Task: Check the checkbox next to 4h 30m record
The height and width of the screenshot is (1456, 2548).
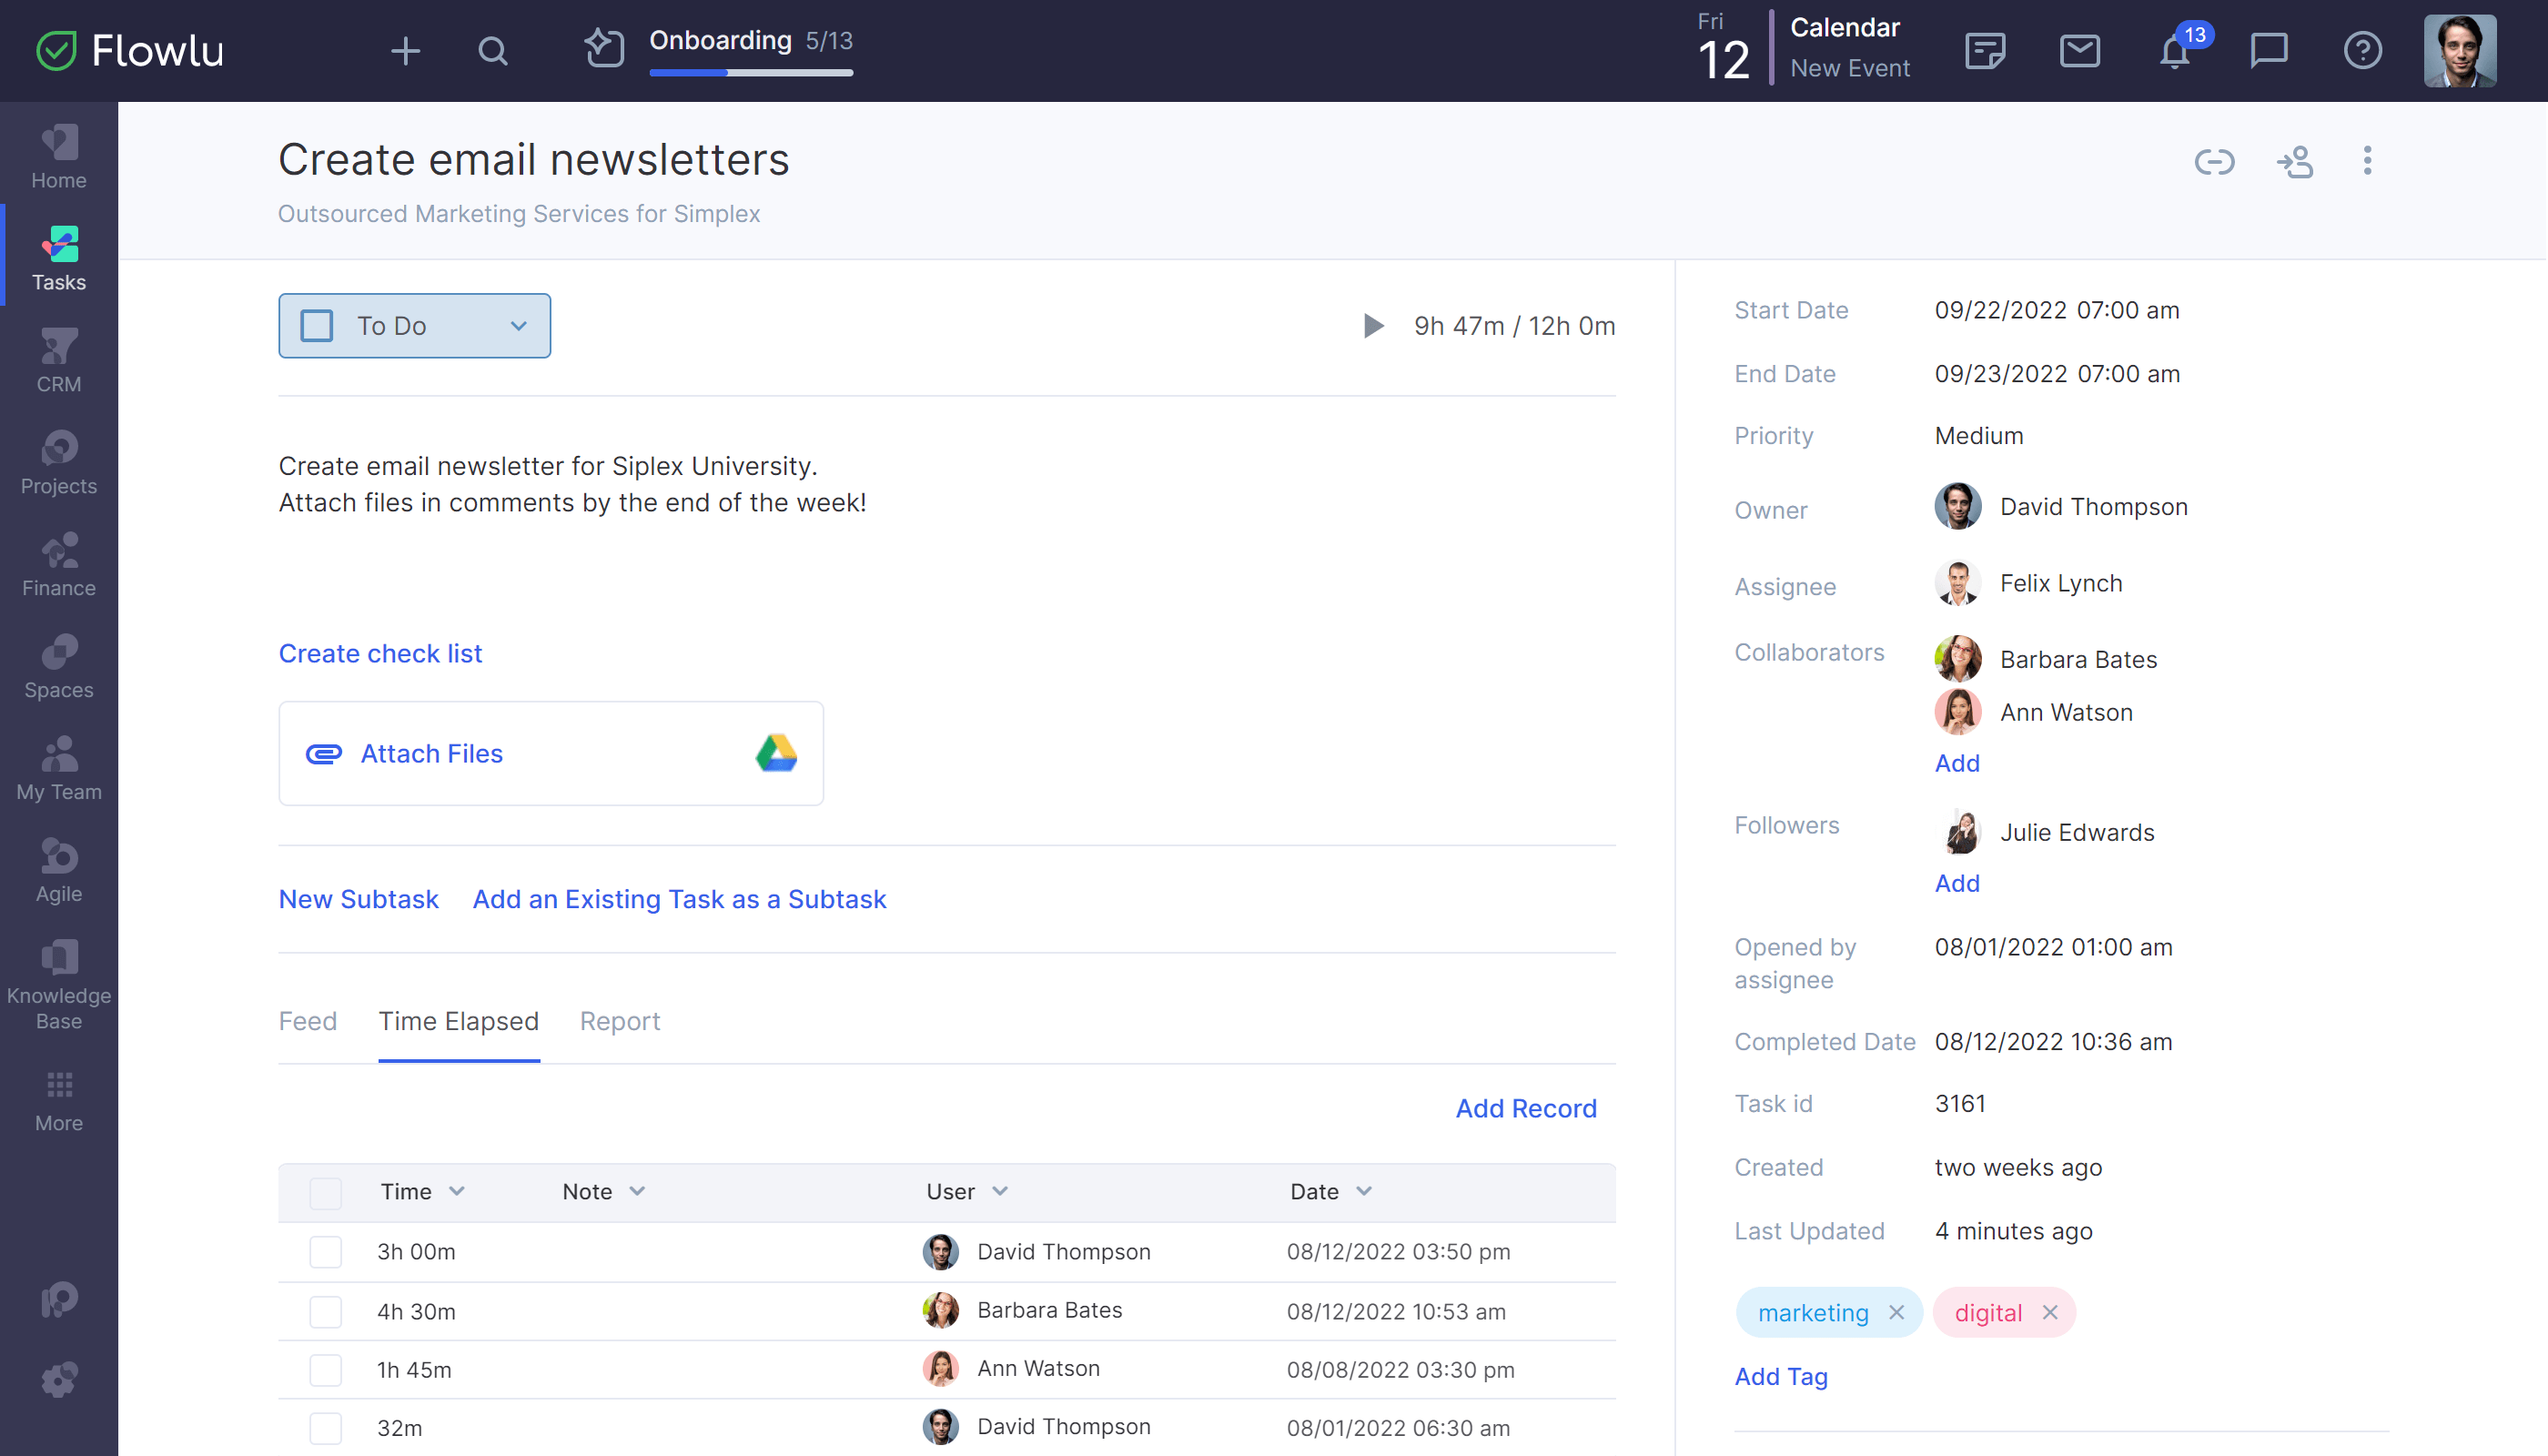Action: (322, 1310)
